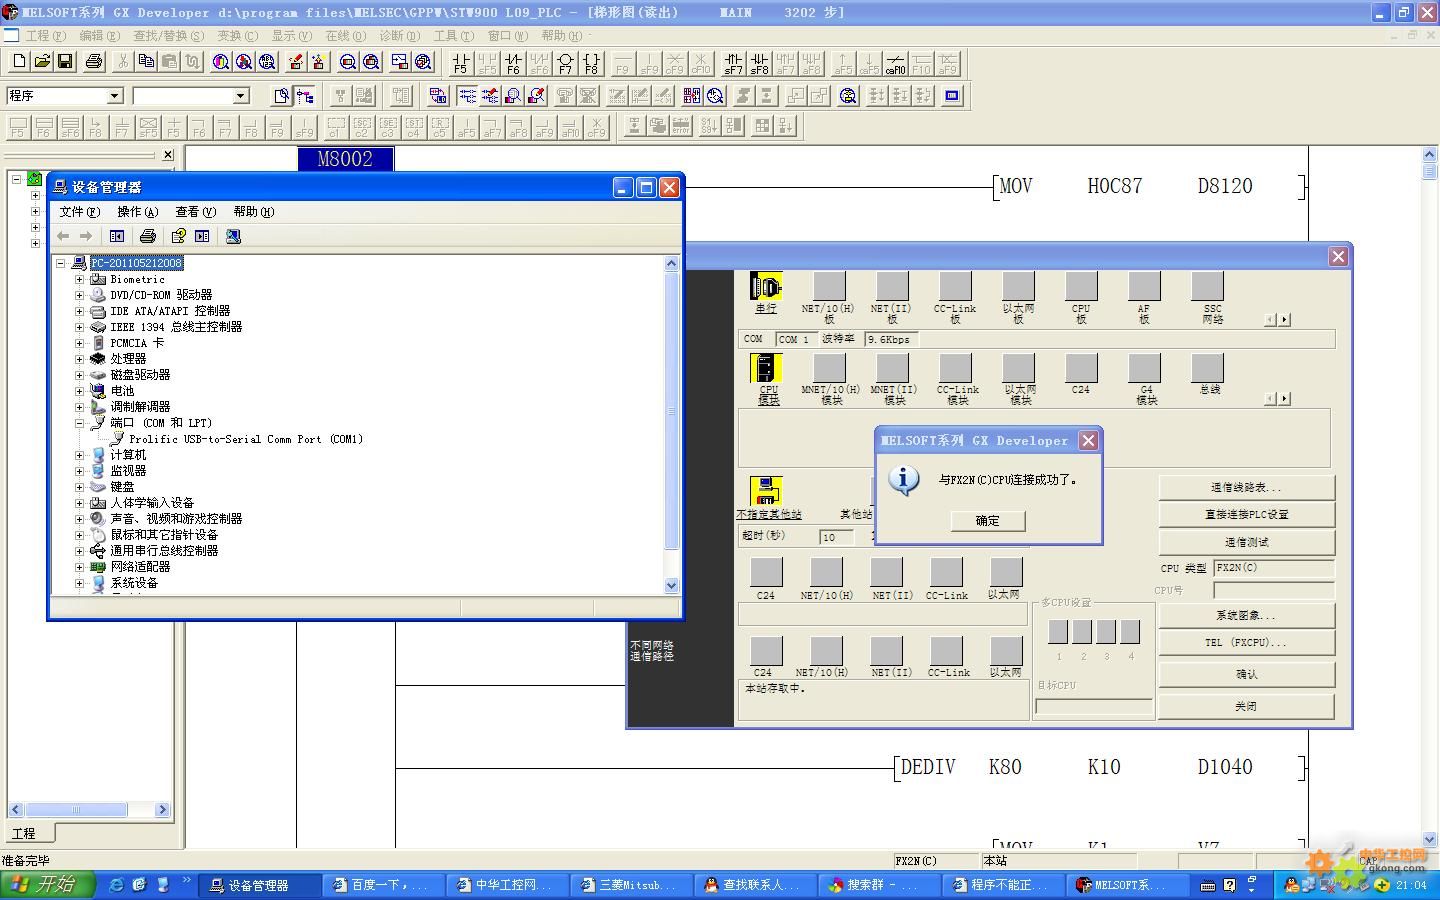This screenshot has height=900, width=1440.
Task: Click the 系统图象... button
Action: coord(1246,616)
